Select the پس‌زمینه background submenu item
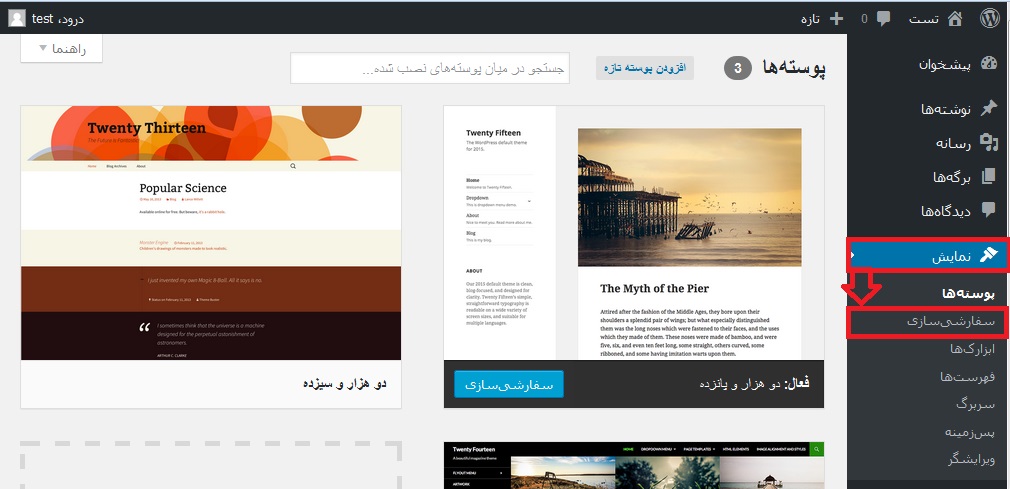Viewport: 1010px width, 489px height. (x=970, y=432)
